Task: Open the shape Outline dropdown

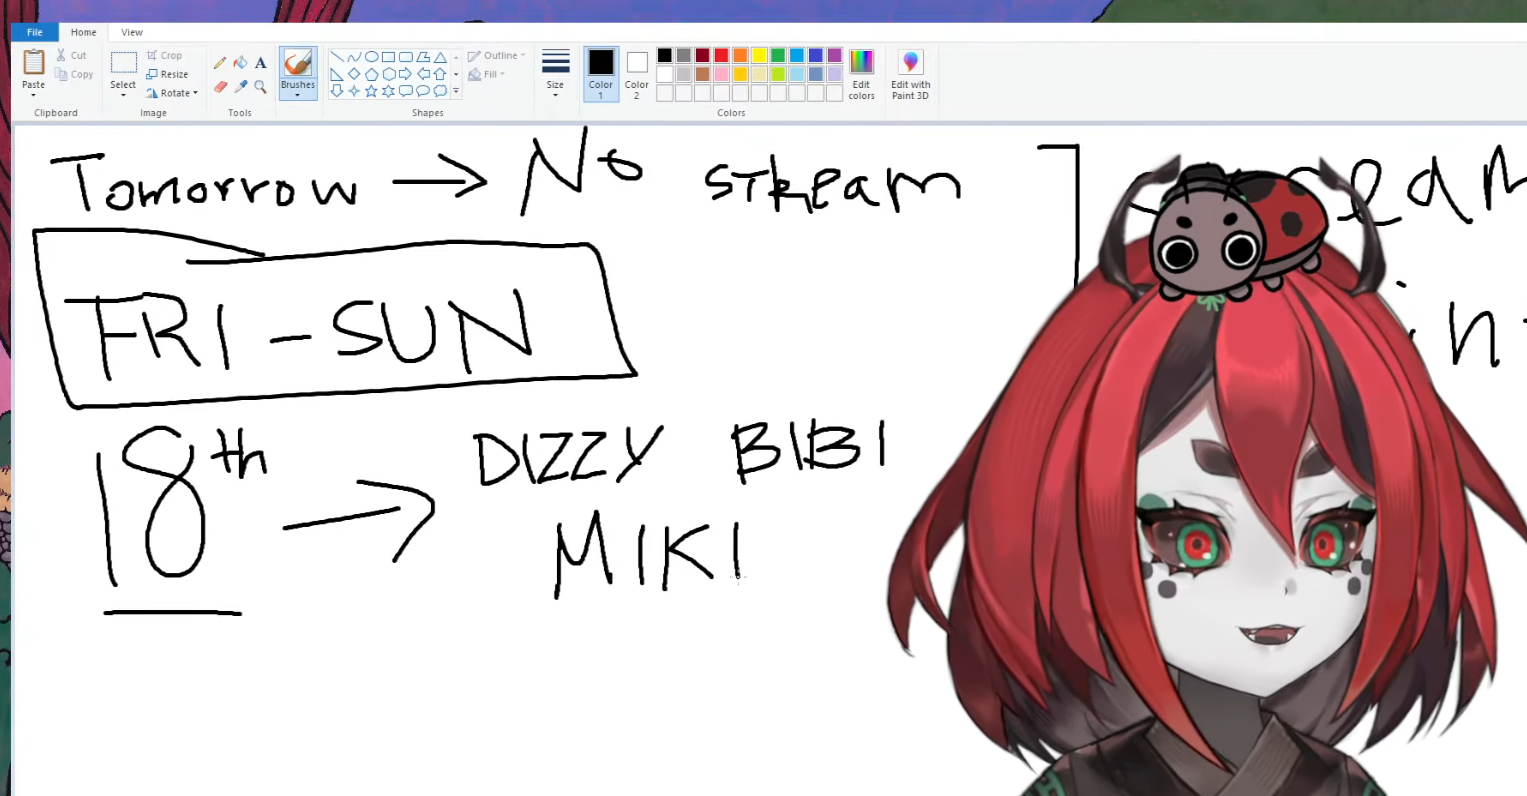Action: [x=497, y=56]
